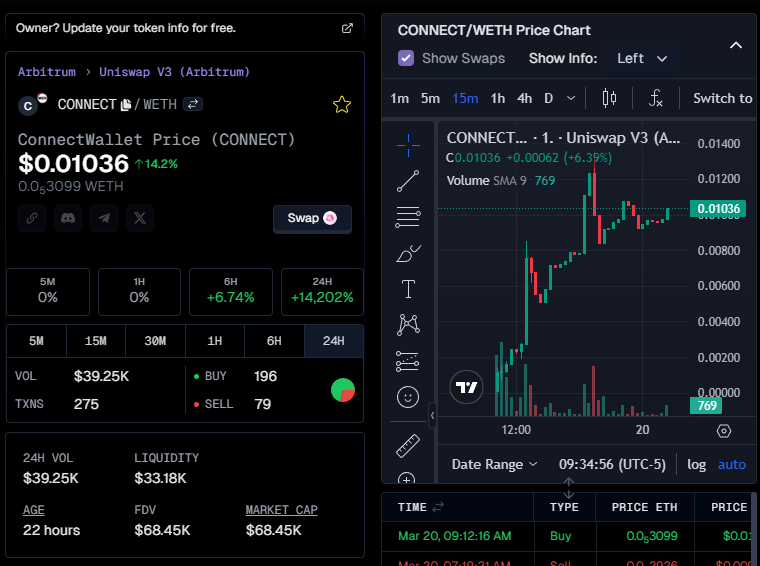This screenshot has height=566, width=760.
Task: Choose the Fibonacci retracement tool
Action: pyautogui.click(x=408, y=216)
